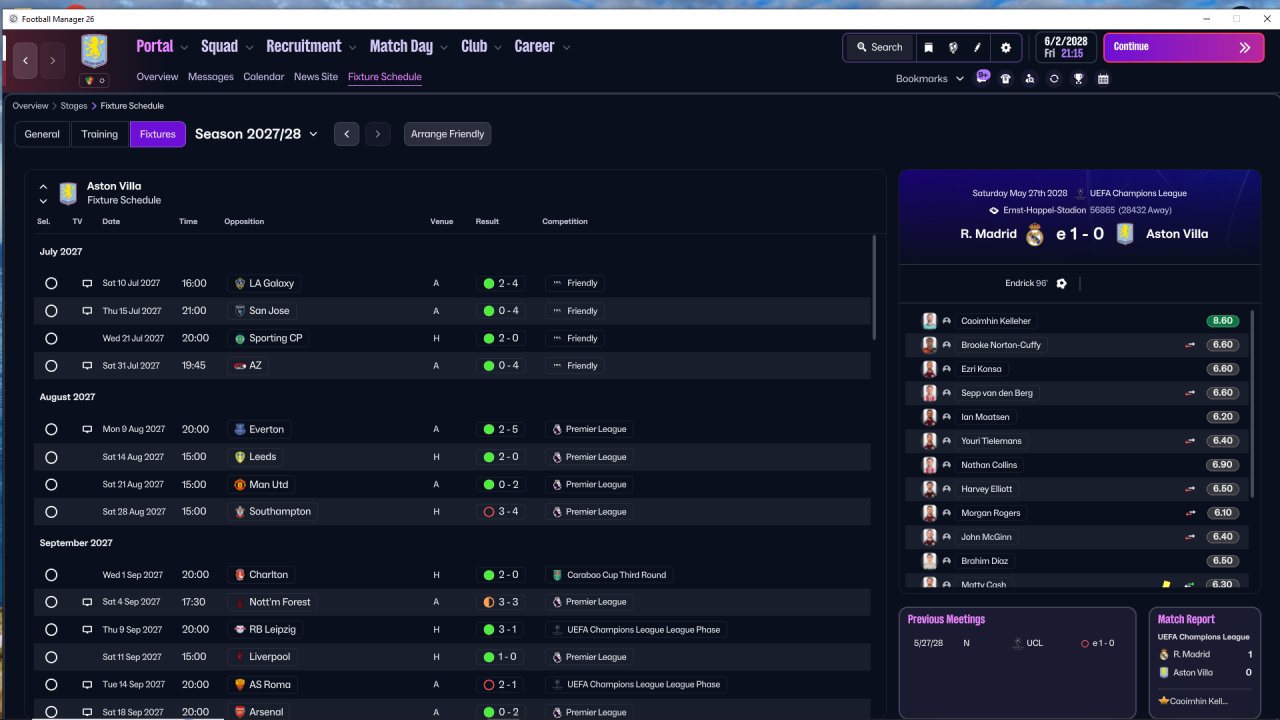Click the substitution icon for Harvey Elliott
The image size is (1280, 720).
click(x=1190, y=489)
